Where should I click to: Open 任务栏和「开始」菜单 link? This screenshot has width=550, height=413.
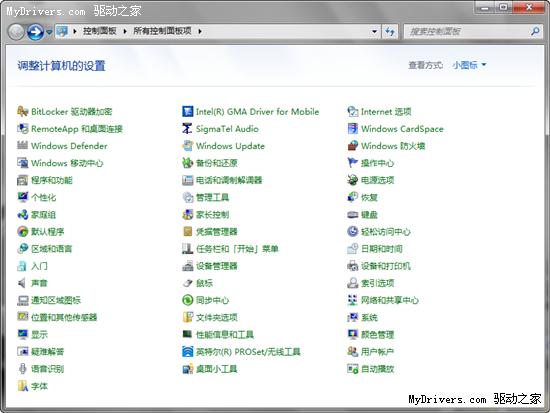click(237, 249)
